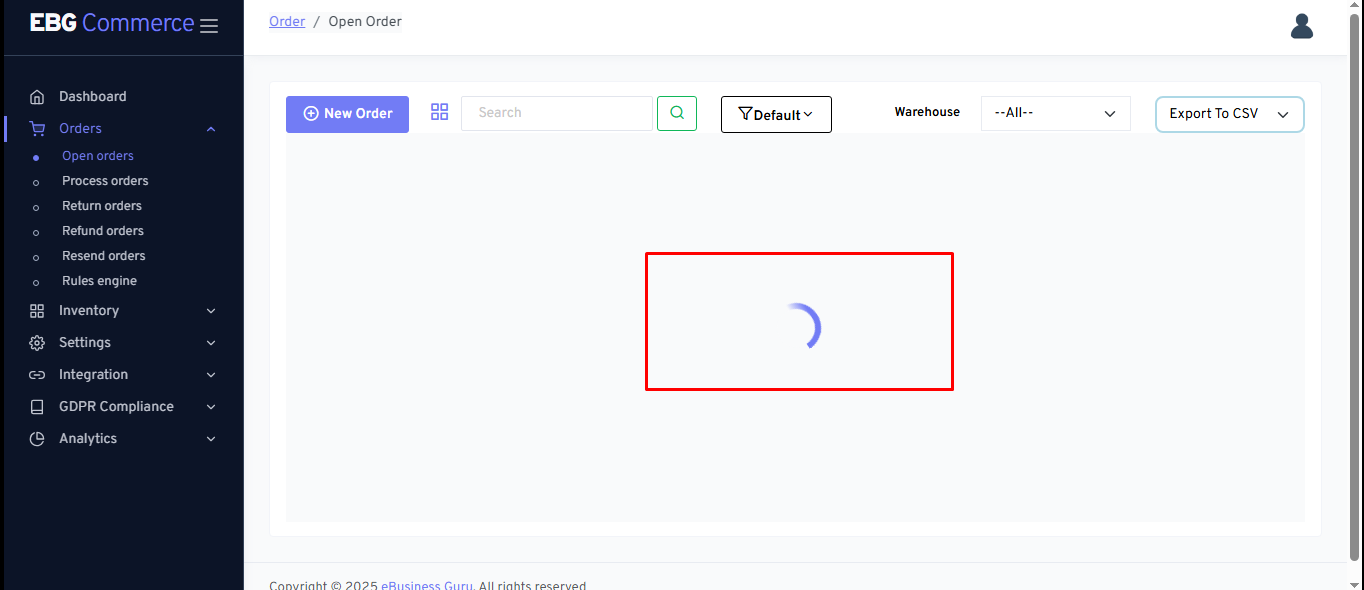
Task: Open the Default filter dropdown
Action: 776,114
